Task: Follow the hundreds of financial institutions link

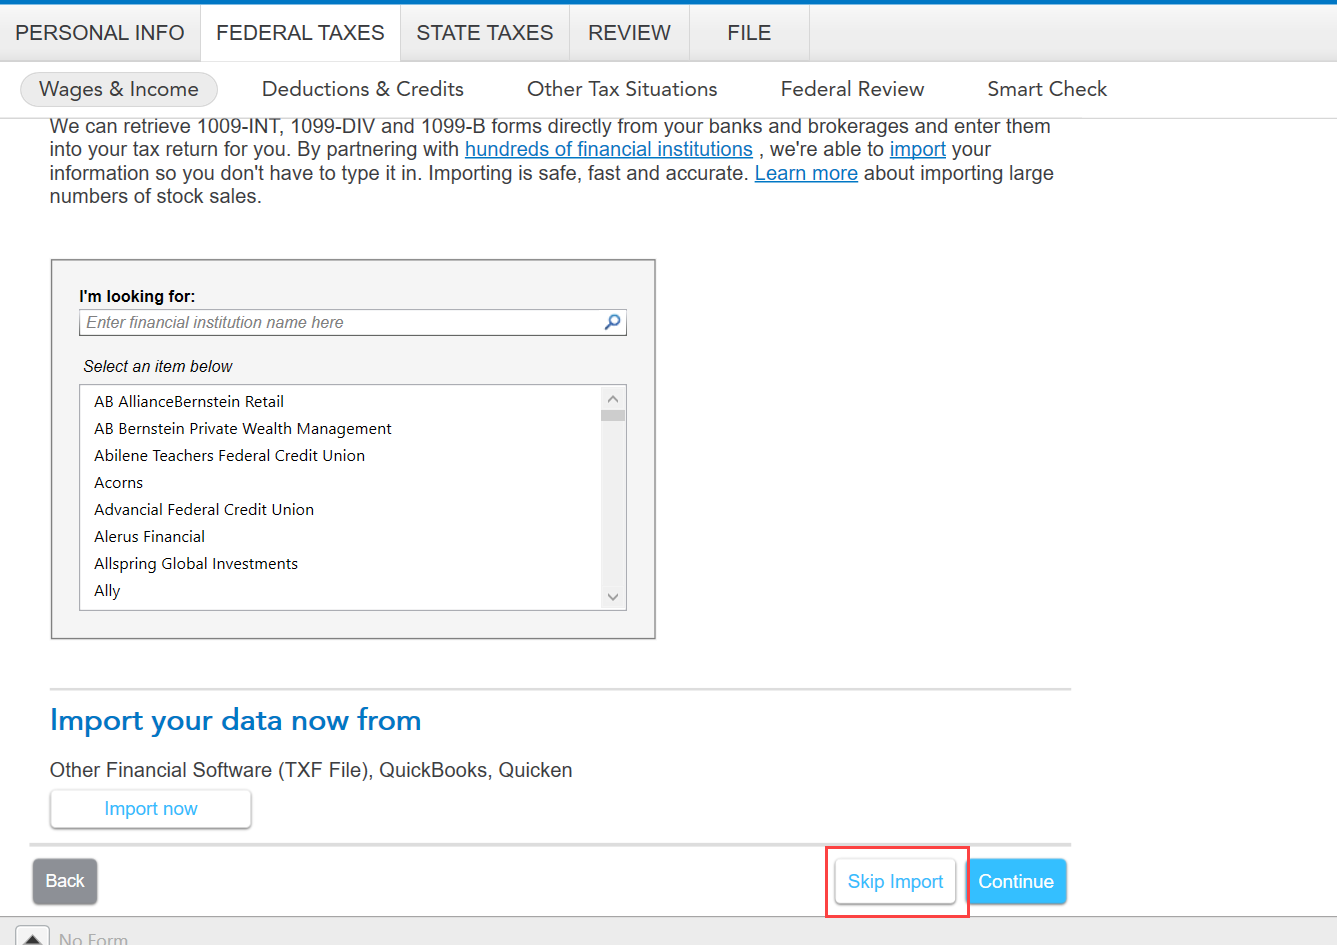Action: pos(609,149)
